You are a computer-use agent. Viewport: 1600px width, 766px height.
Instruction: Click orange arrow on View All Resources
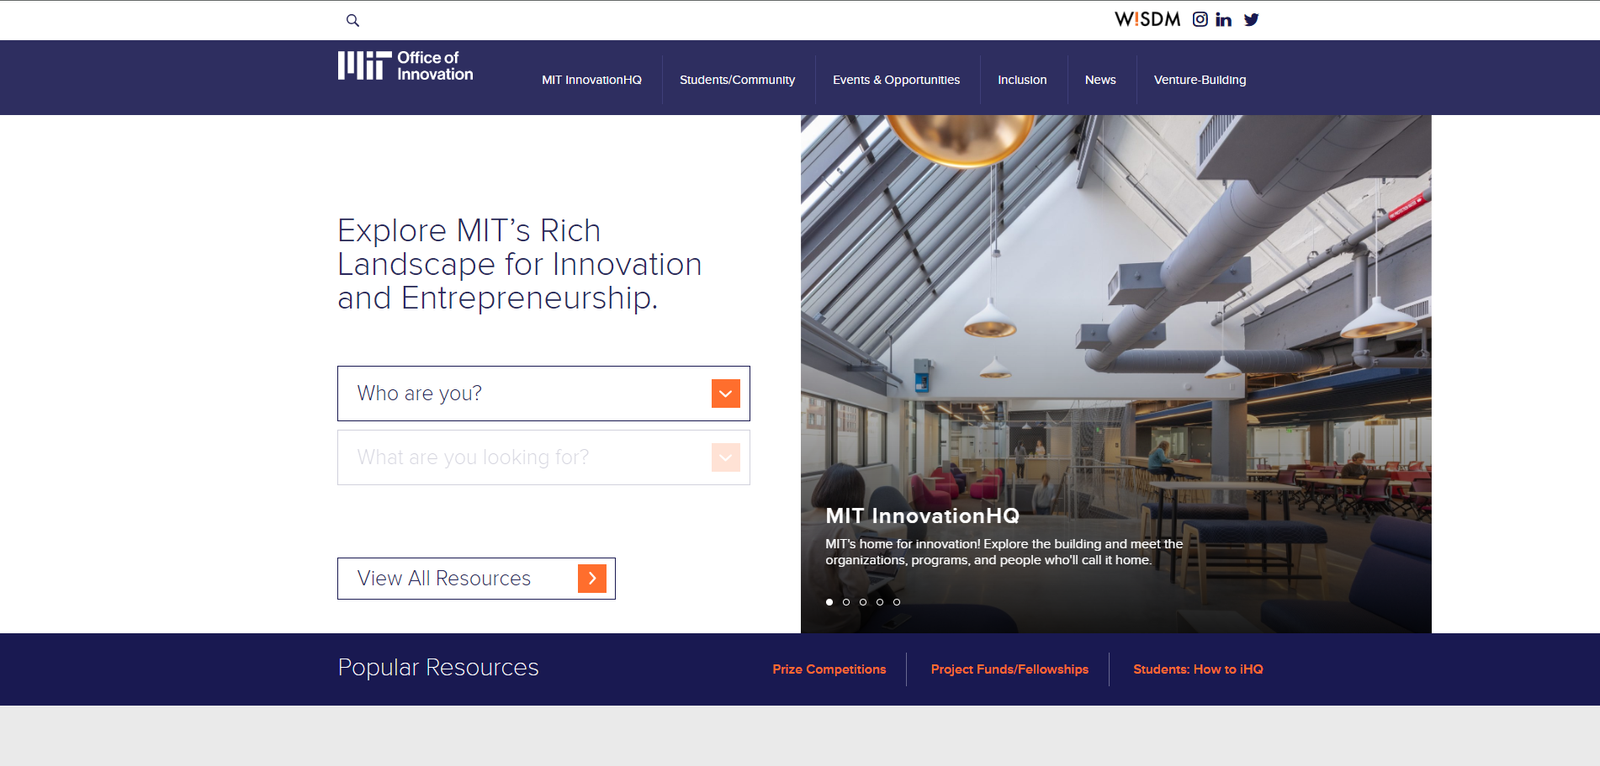pyautogui.click(x=592, y=578)
